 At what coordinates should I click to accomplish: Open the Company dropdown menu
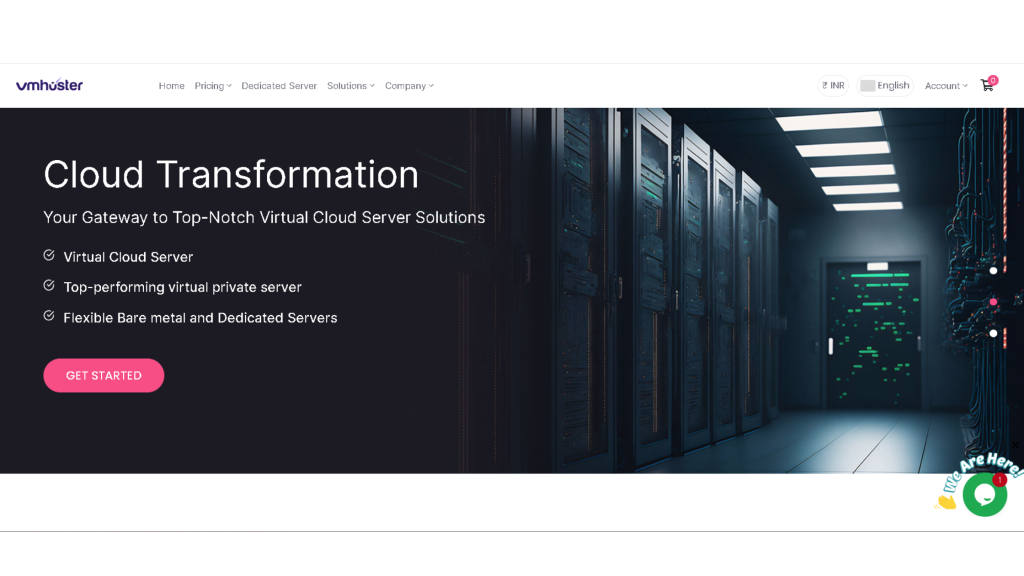pos(409,86)
